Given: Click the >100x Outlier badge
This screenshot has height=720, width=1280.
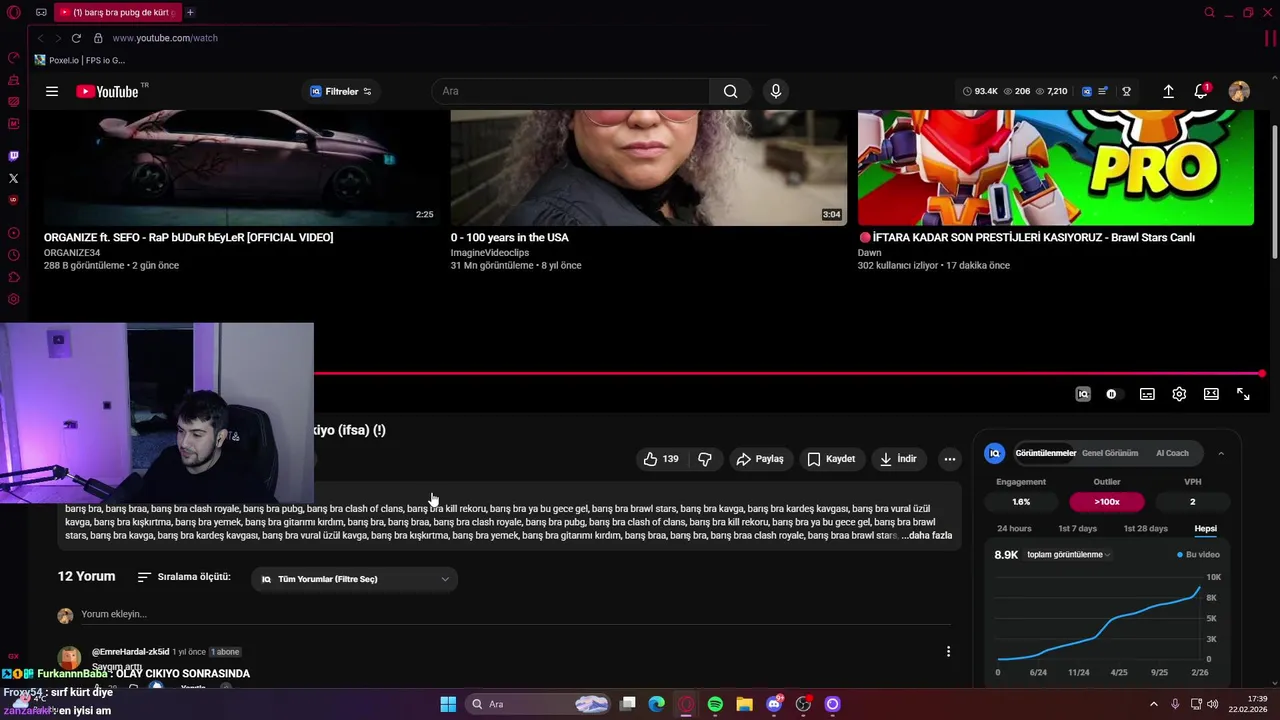Looking at the screenshot, I should click(1107, 502).
